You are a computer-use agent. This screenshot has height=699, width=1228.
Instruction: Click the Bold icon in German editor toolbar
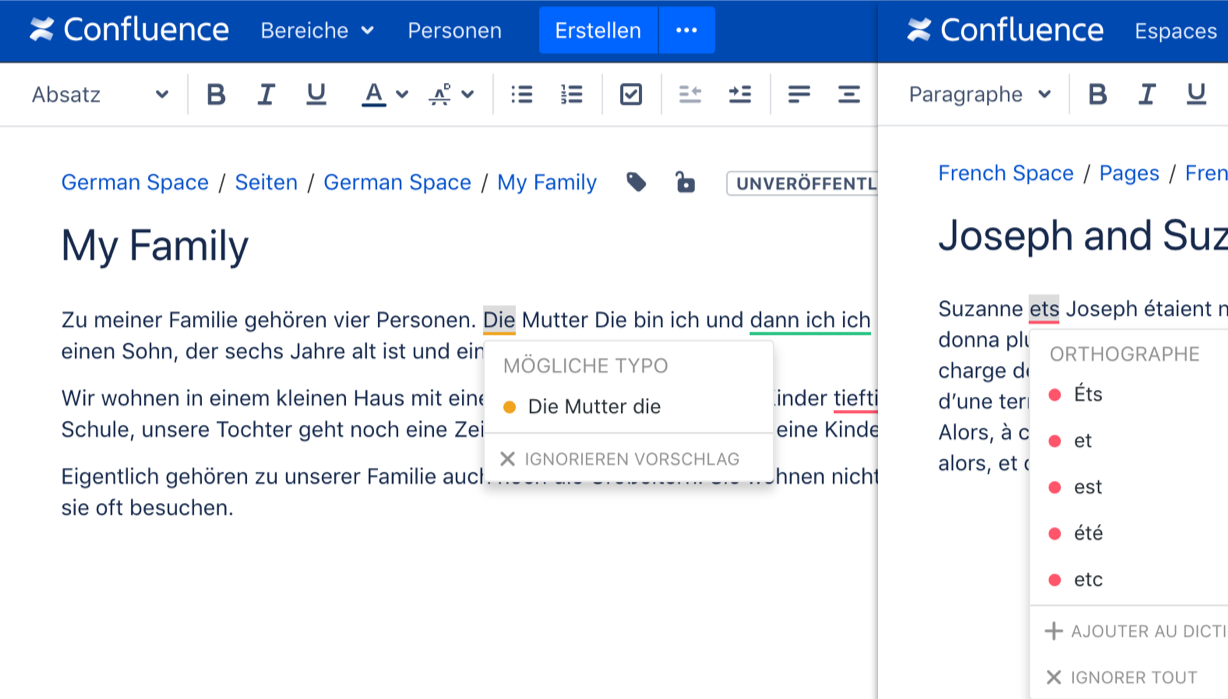coord(215,95)
